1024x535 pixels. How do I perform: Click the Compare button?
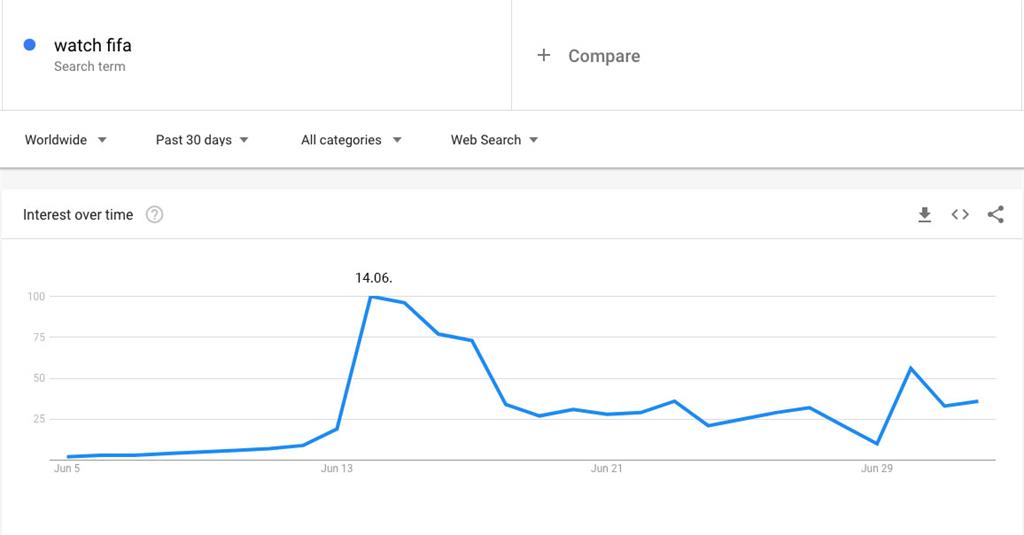click(x=604, y=56)
